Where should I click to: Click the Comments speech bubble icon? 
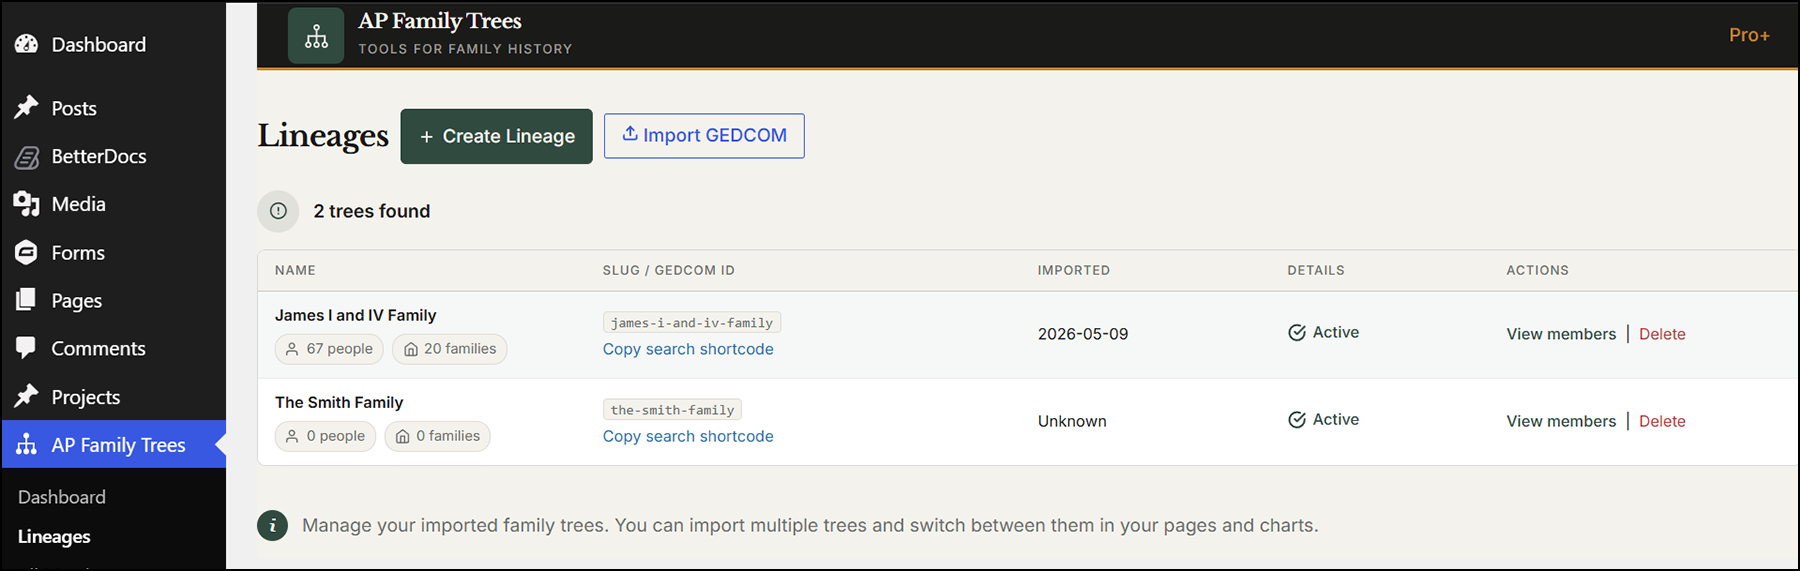pos(27,348)
